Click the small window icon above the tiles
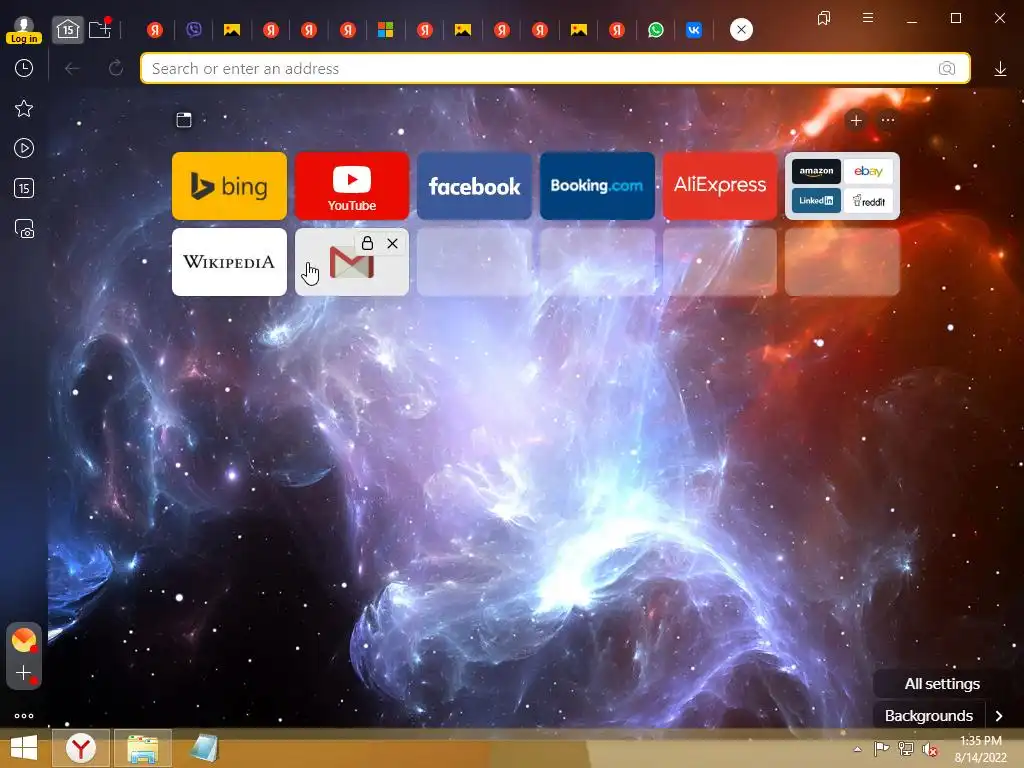1024x768 pixels. (x=184, y=120)
